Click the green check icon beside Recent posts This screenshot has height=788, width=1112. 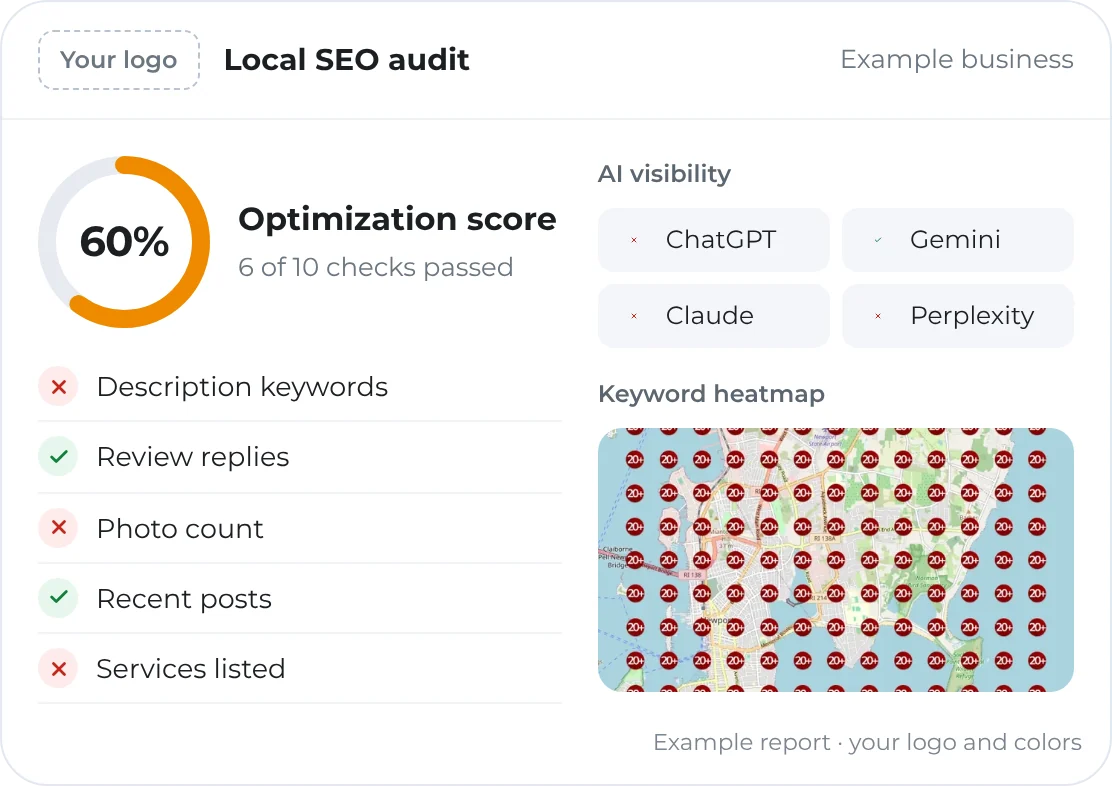click(58, 597)
